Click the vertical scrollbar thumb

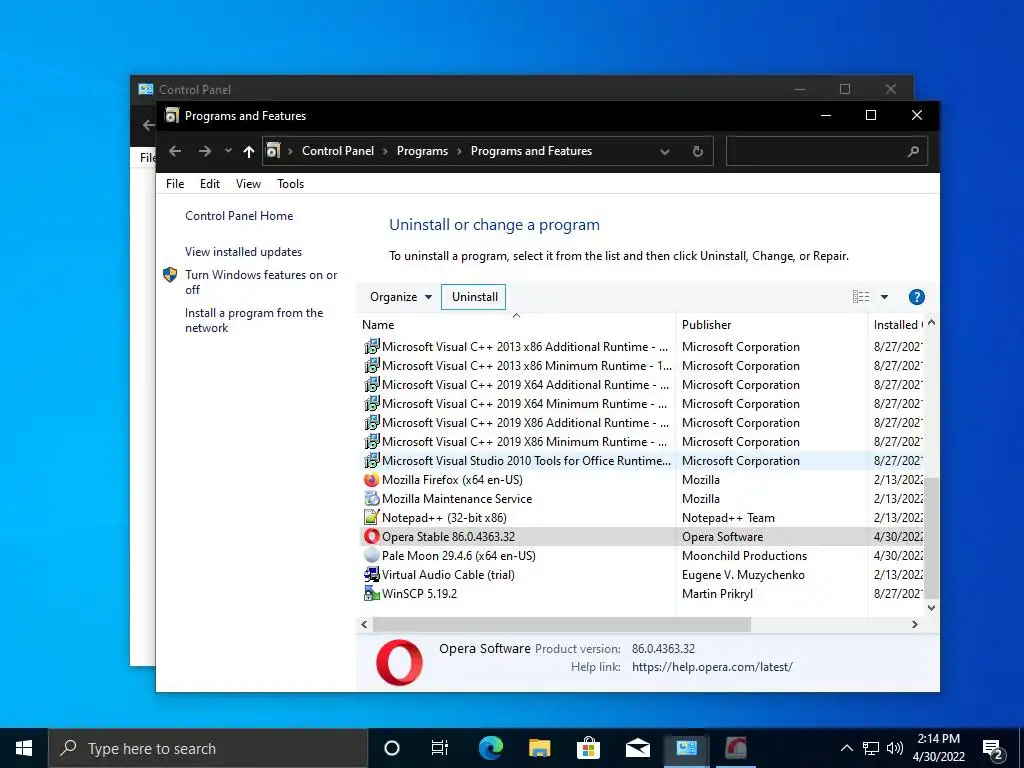coord(931,537)
